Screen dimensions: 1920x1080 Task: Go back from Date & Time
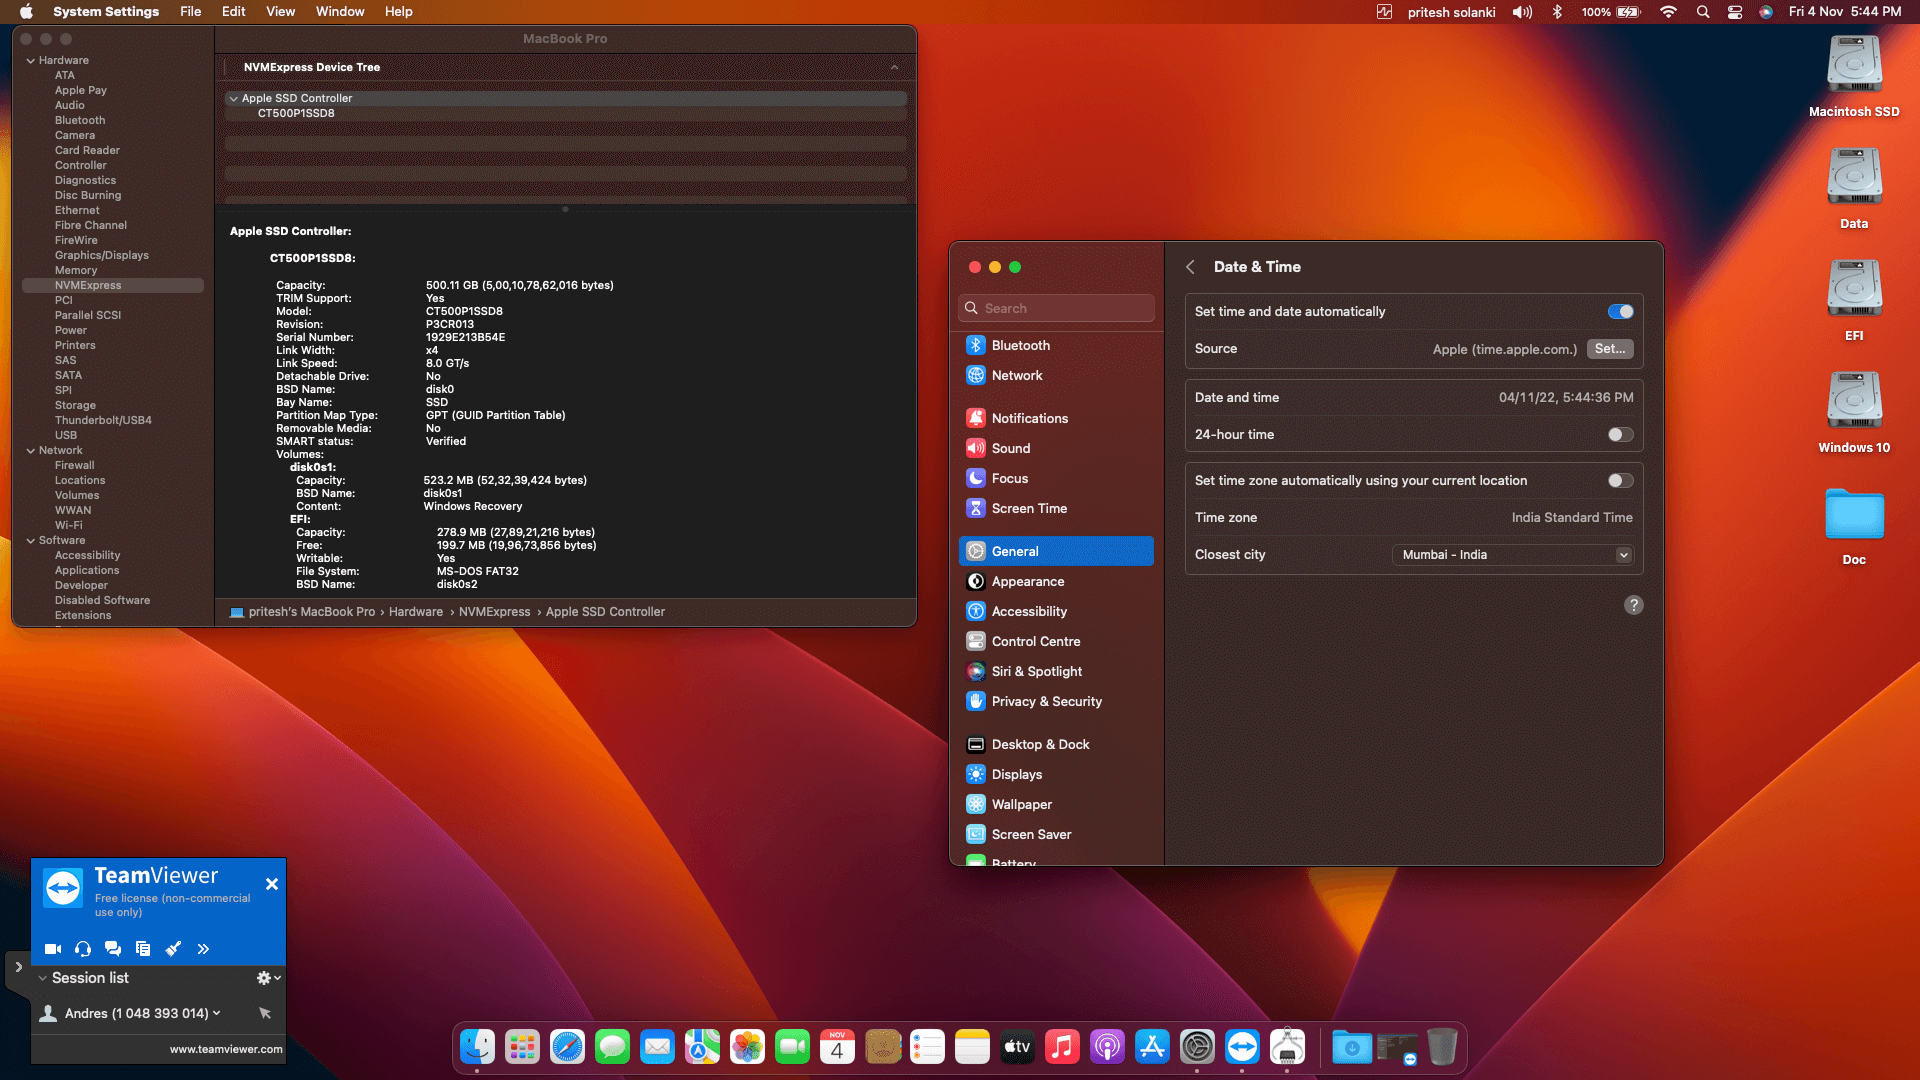[1190, 267]
